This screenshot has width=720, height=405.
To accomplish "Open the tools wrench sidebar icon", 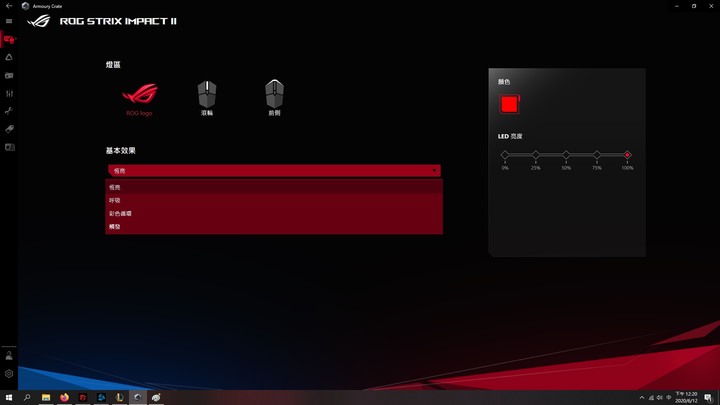I will tap(9, 111).
